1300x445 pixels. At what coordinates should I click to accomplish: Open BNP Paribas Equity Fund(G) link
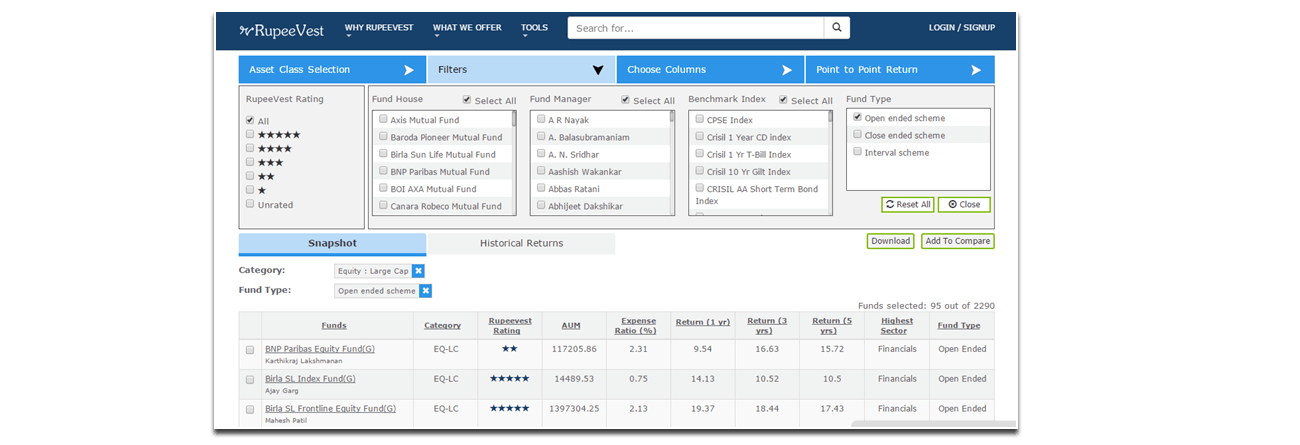(x=321, y=349)
